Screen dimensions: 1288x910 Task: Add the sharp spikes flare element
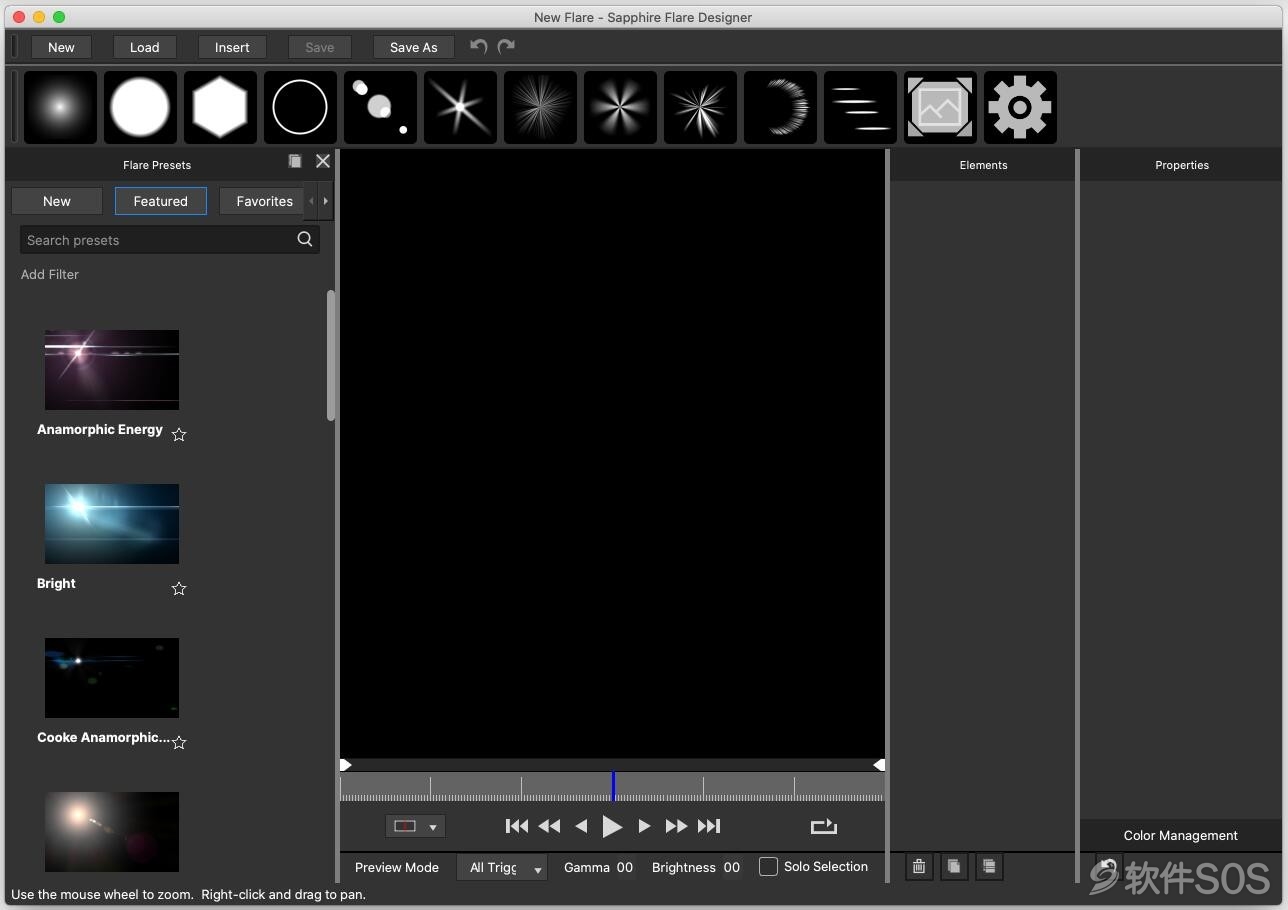point(700,107)
